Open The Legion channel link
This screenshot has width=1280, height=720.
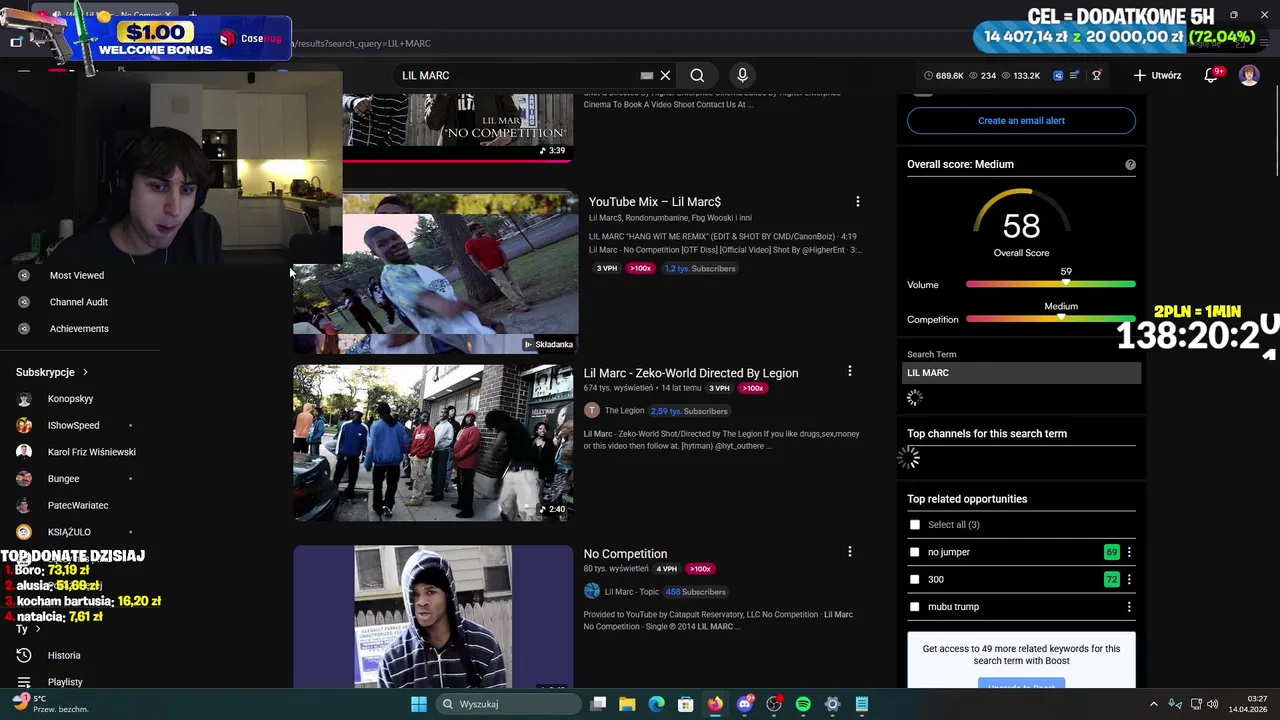624,410
